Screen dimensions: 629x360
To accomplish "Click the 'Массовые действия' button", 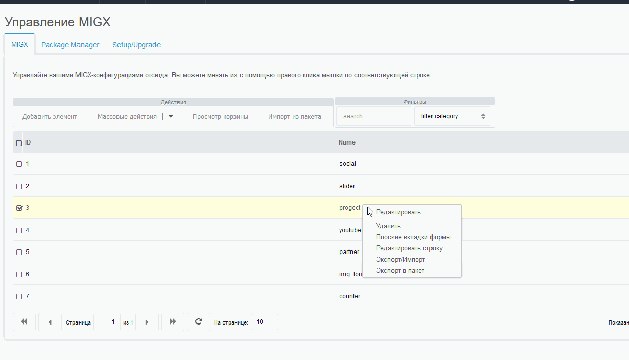I will 127,116.
